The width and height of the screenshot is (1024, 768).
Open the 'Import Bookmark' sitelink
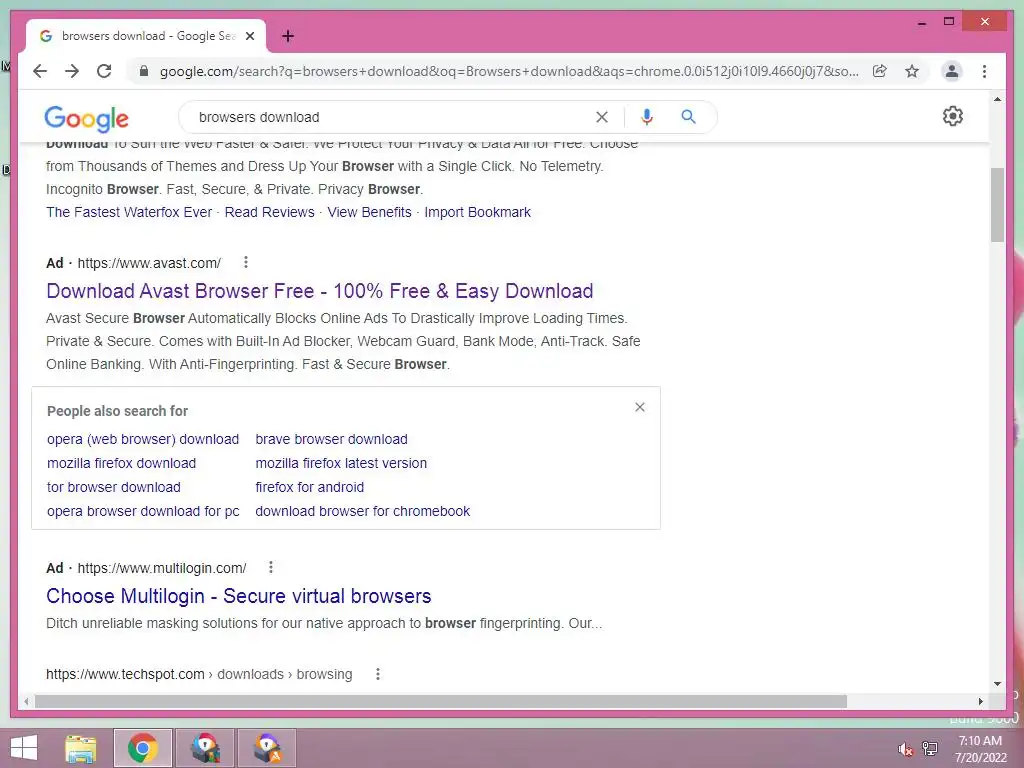(x=477, y=212)
